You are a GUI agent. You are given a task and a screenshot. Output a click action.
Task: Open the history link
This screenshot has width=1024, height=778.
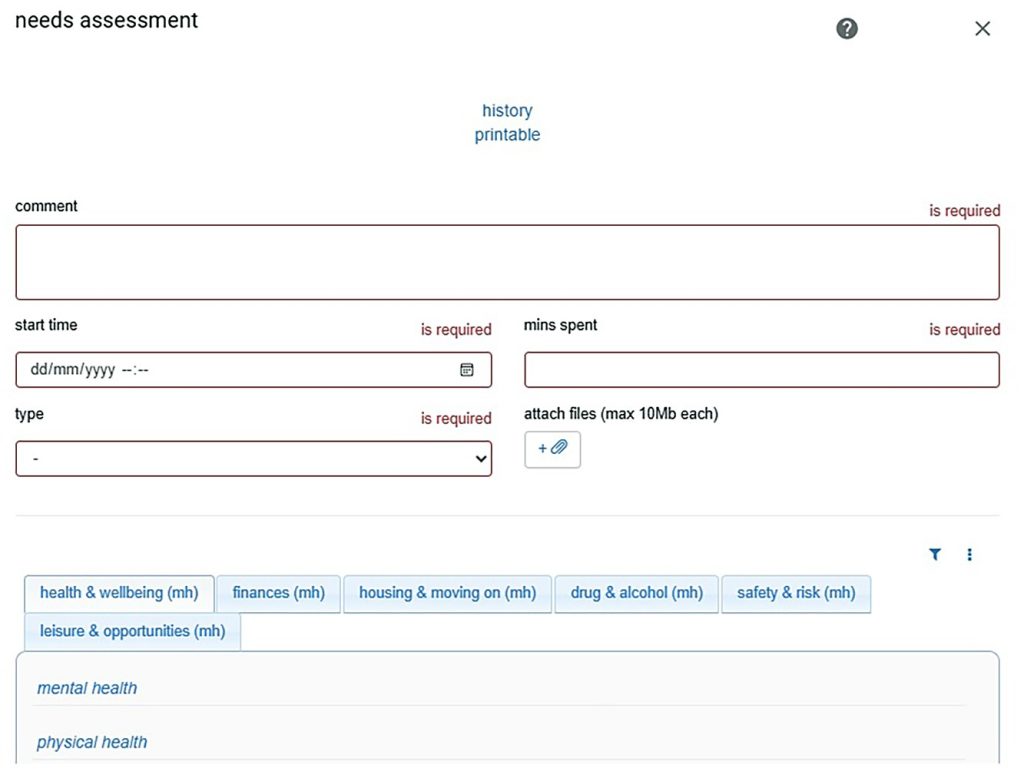(x=507, y=111)
